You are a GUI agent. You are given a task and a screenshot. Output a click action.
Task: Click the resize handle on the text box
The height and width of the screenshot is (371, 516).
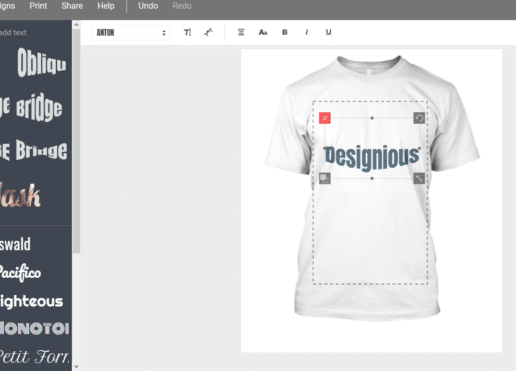click(x=419, y=178)
